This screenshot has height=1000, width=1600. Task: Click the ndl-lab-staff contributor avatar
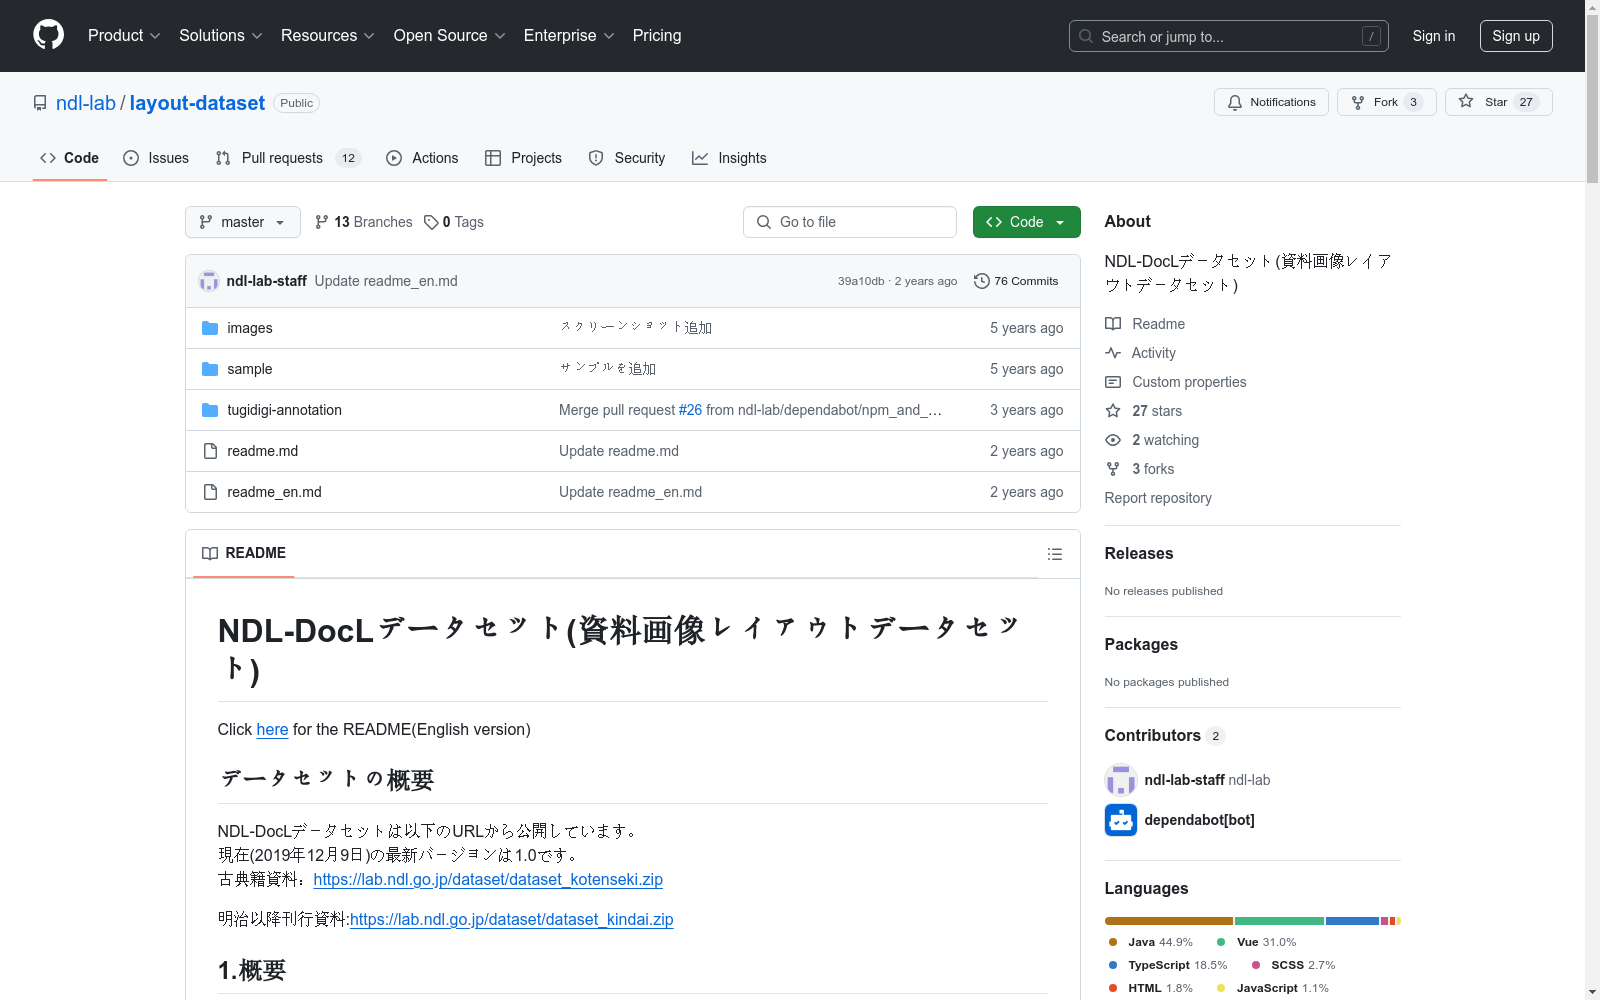(1121, 780)
